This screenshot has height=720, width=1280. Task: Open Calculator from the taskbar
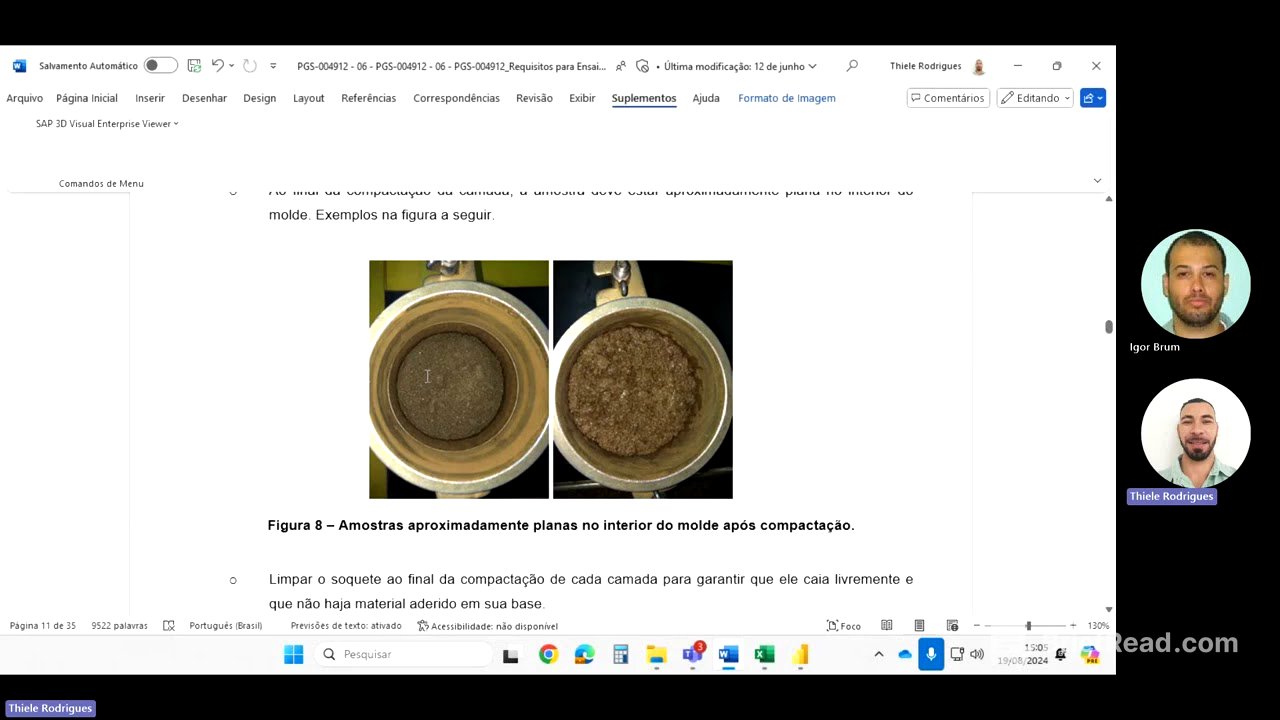click(x=620, y=655)
